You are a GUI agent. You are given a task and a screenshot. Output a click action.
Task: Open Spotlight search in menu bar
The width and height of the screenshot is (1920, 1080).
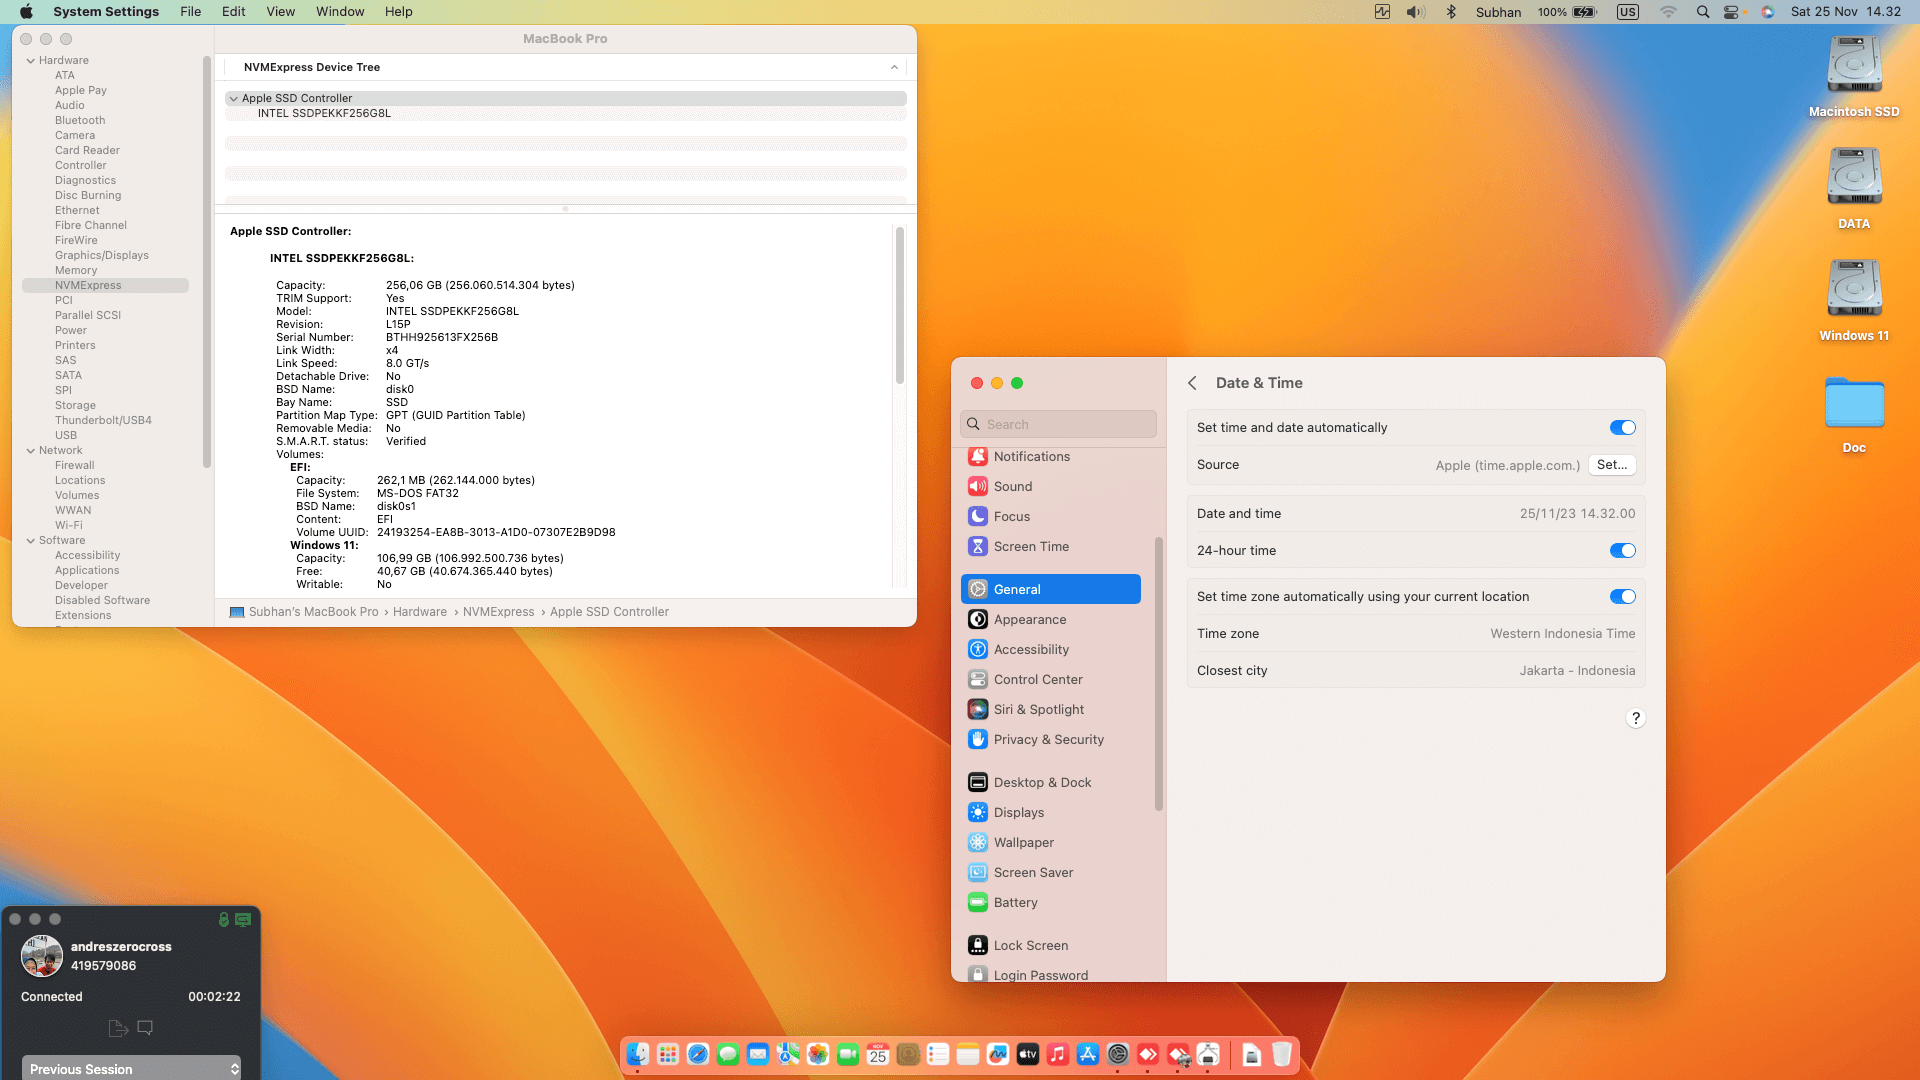(x=1702, y=12)
